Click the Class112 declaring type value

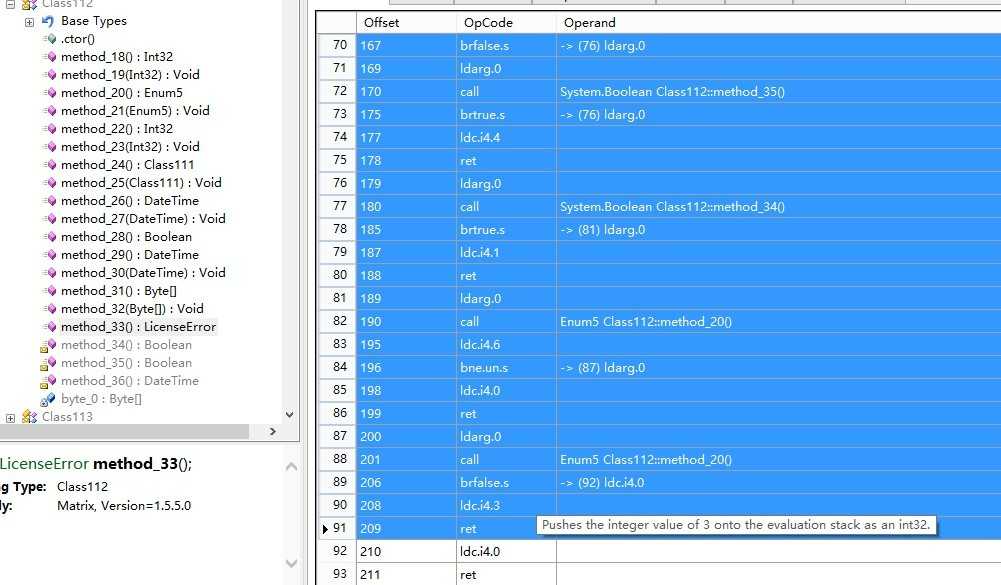(82, 487)
